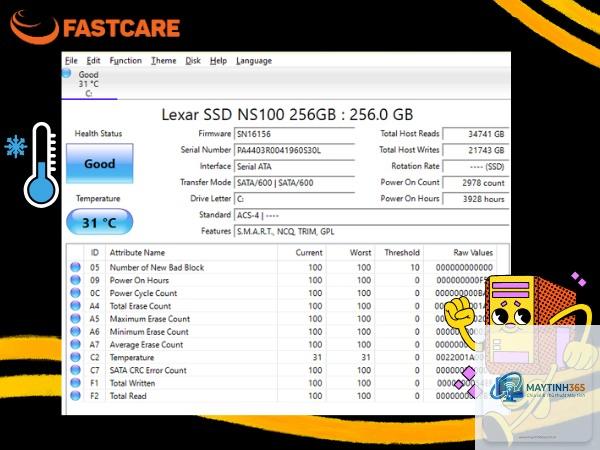The width and height of the screenshot is (600, 450).
Task: Select the C: drive tab showing Good 31 °C
Action: coord(89,84)
